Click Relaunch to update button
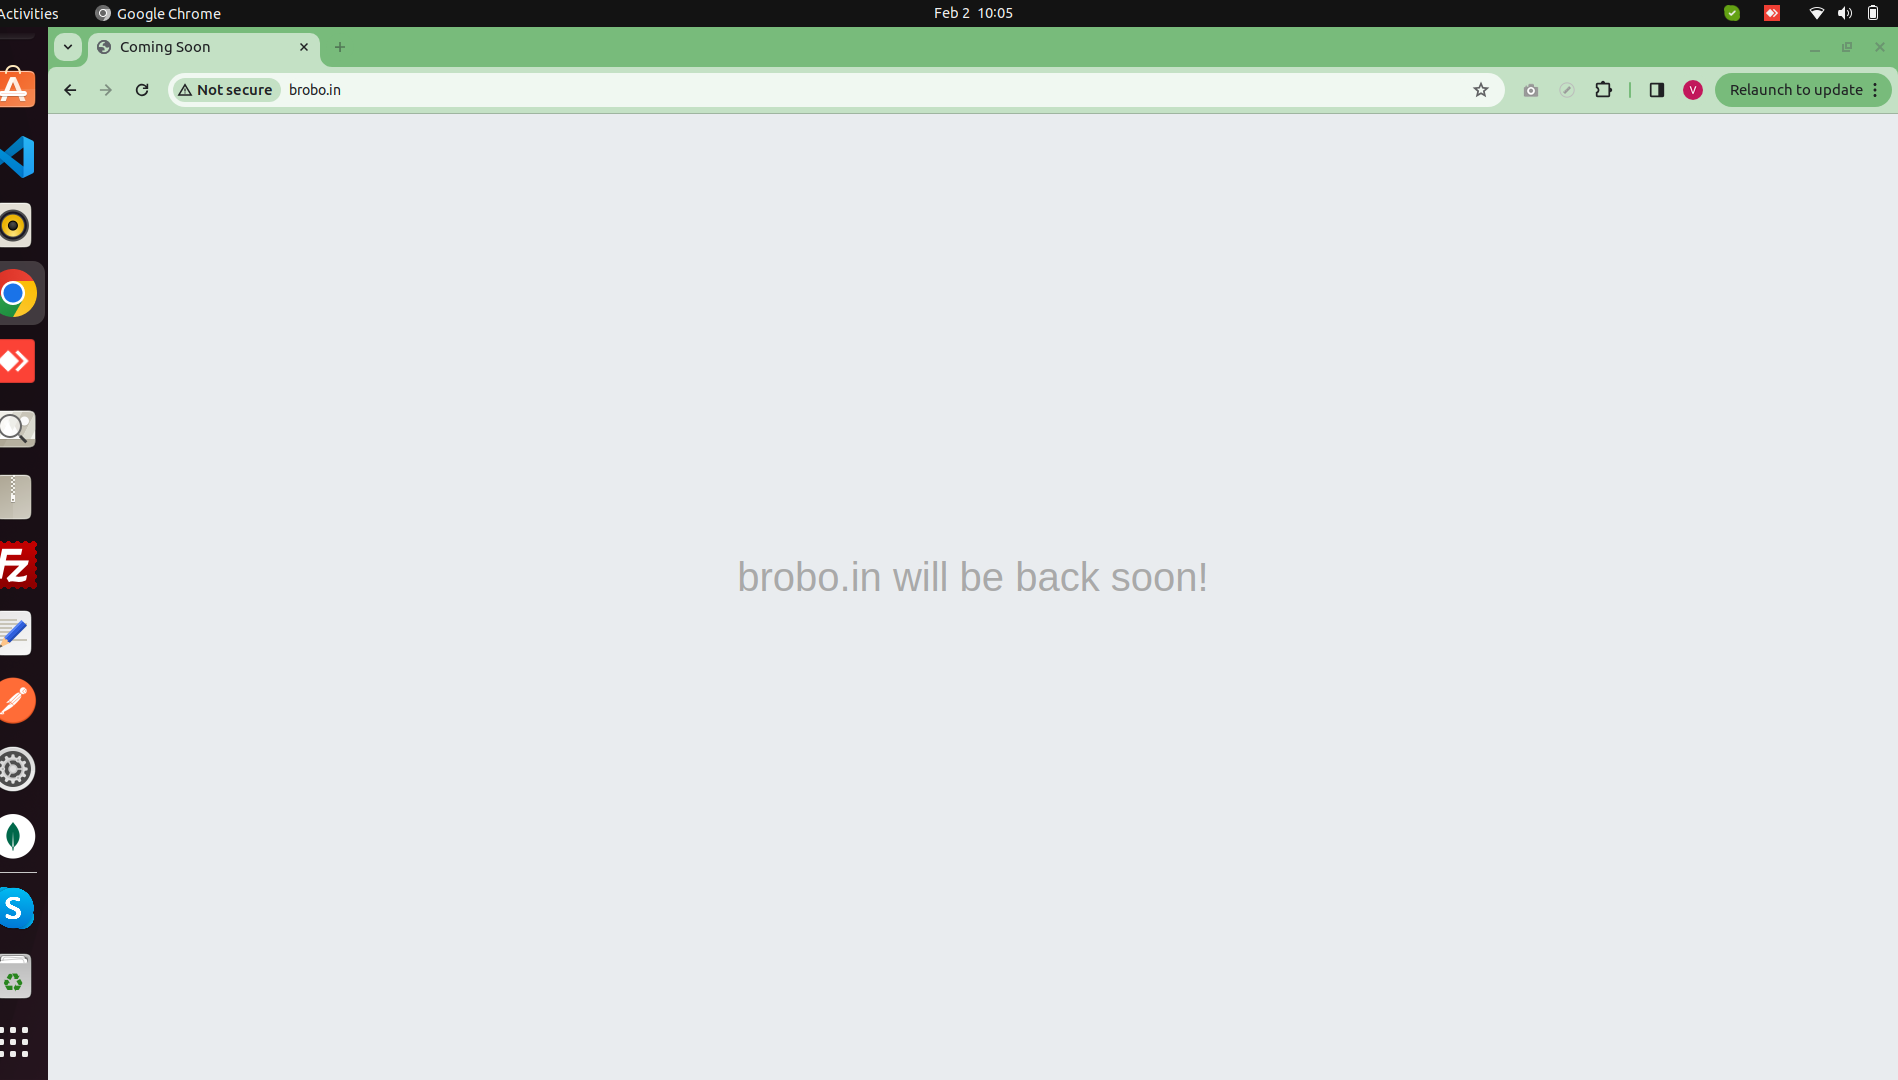This screenshot has height=1080, width=1898. pyautogui.click(x=1795, y=90)
